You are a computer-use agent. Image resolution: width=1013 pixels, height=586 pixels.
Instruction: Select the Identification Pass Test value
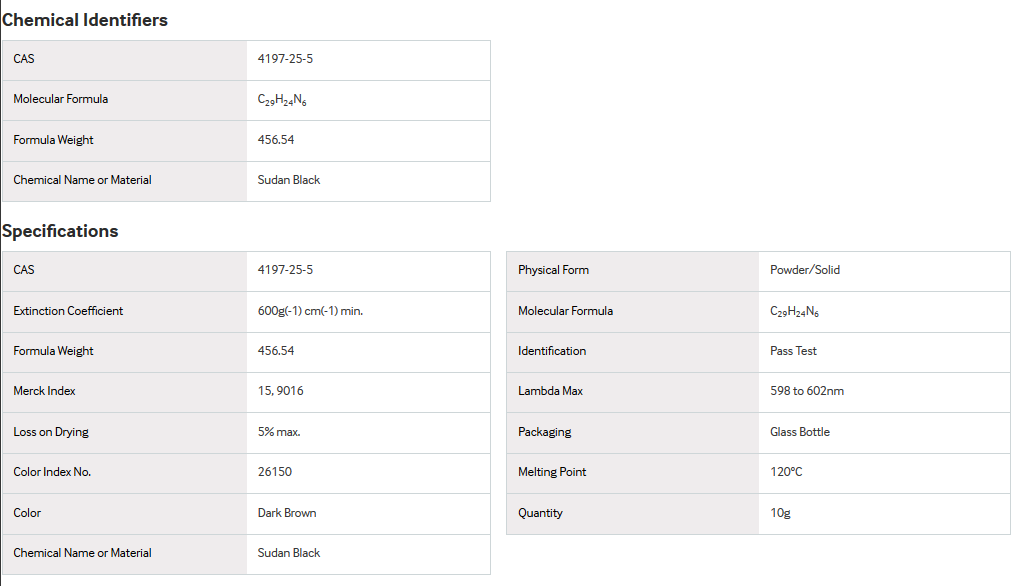[x=793, y=351]
